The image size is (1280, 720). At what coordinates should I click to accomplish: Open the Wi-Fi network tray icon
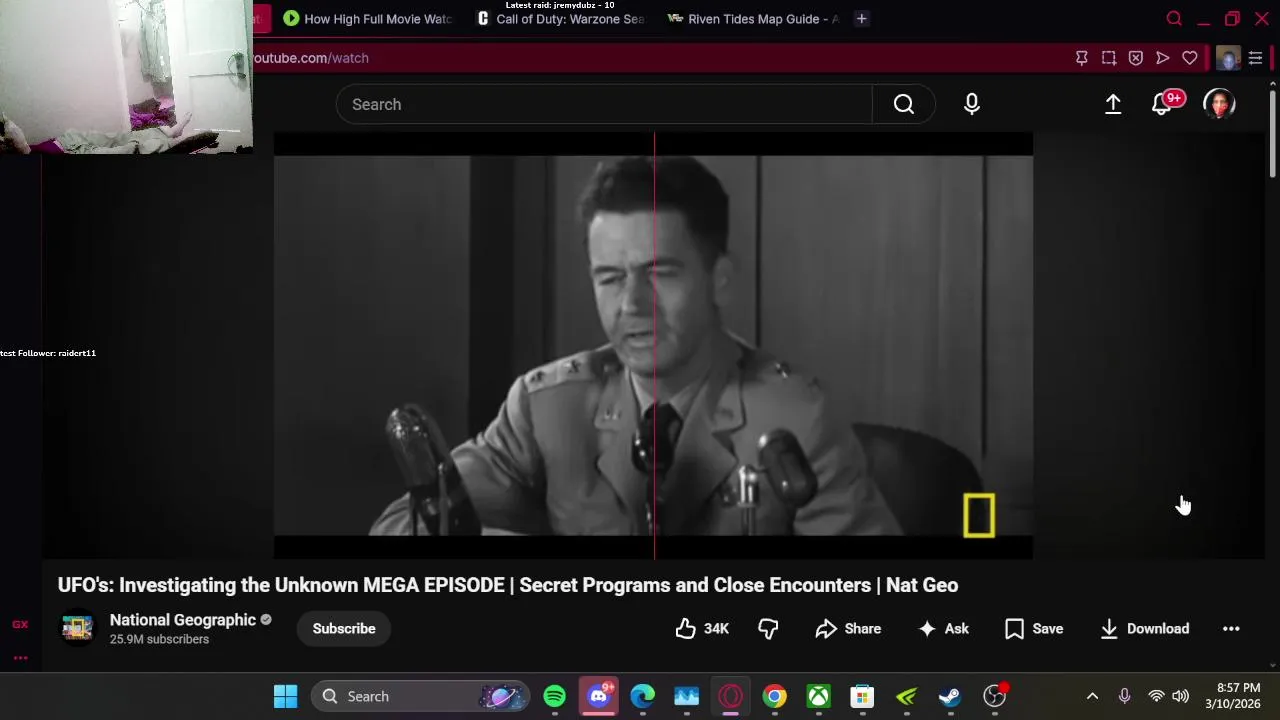1156,696
